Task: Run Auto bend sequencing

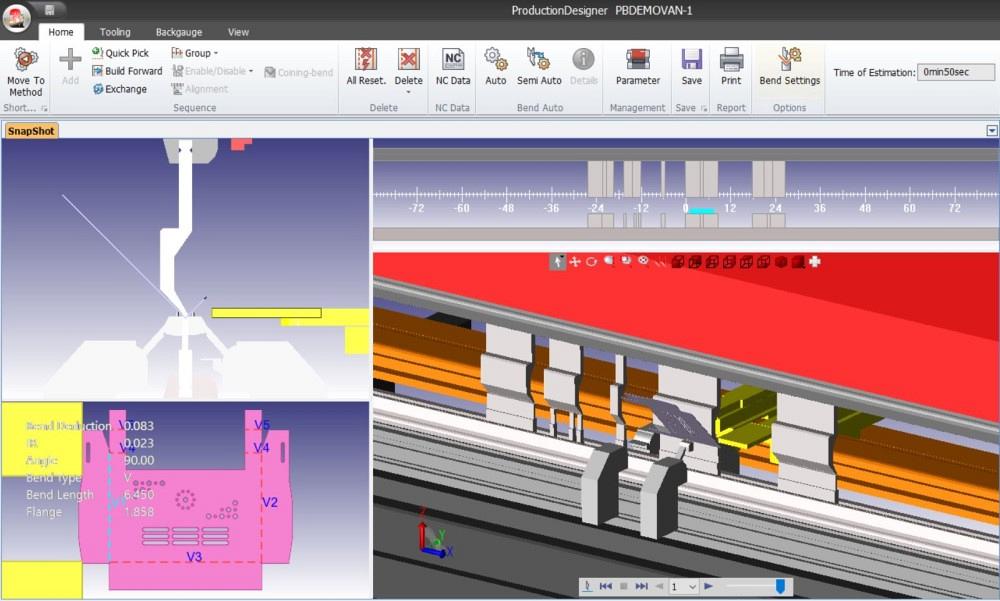Action: pos(495,65)
